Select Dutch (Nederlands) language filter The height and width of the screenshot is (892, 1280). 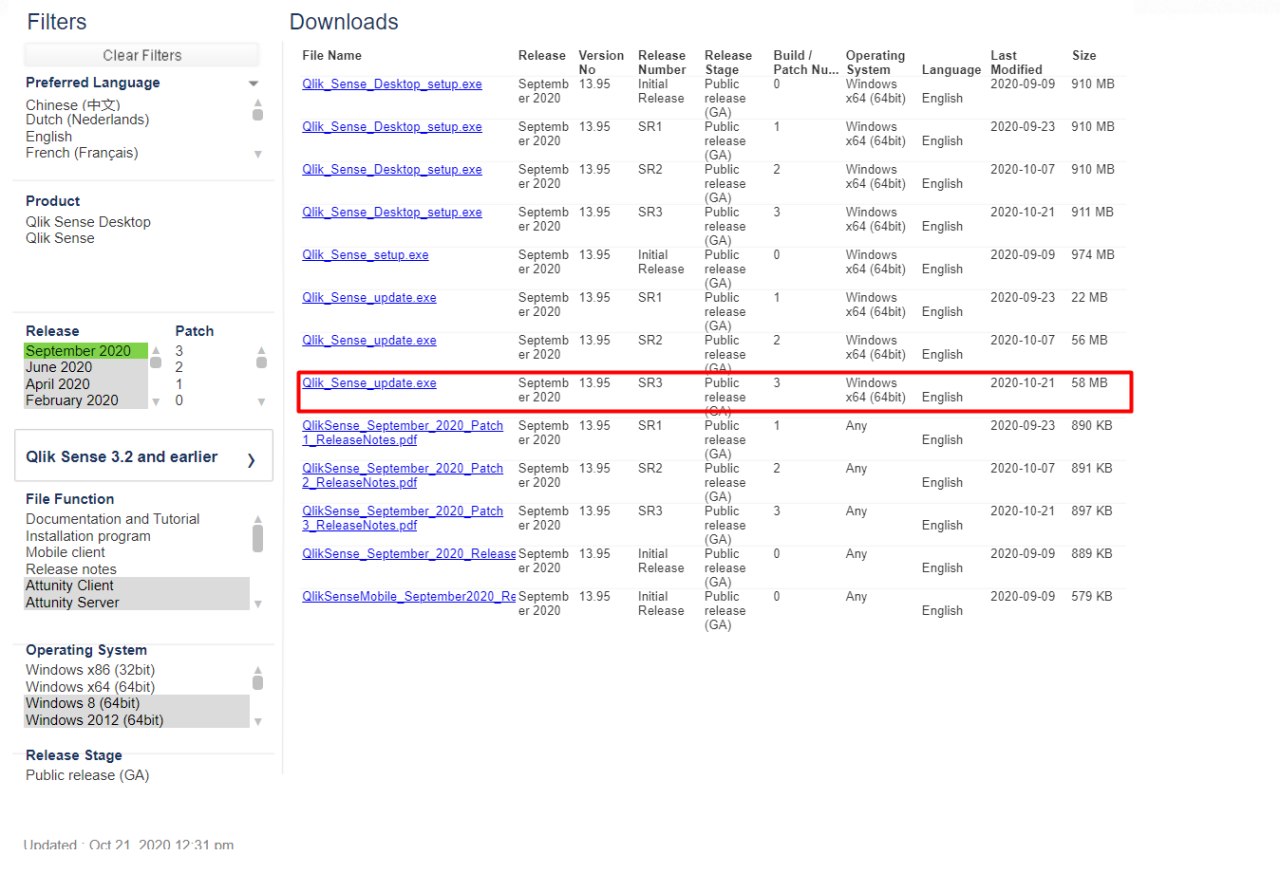(87, 120)
